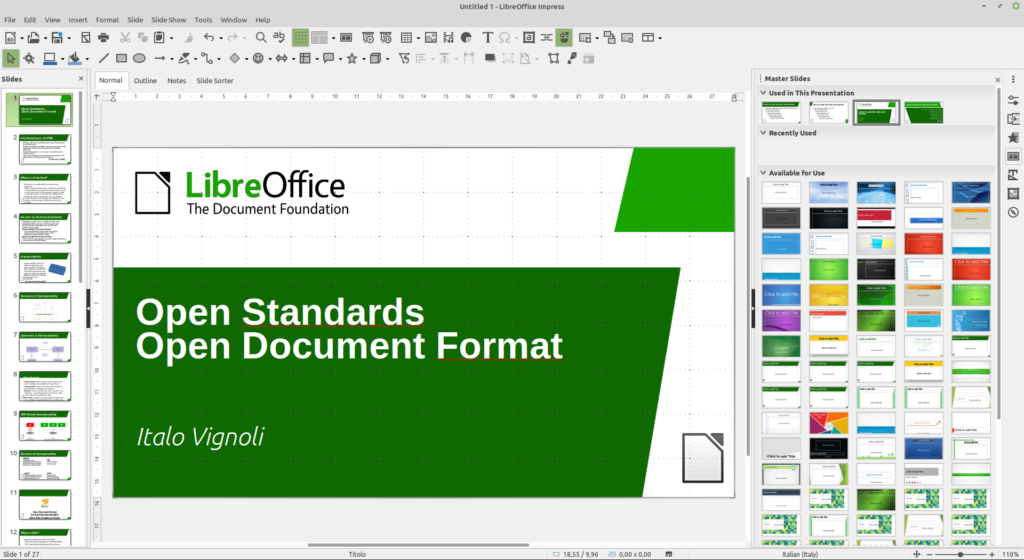This screenshot has width=1024, height=560.
Task: Switch to the Slide Sorter tab
Action: point(215,80)
